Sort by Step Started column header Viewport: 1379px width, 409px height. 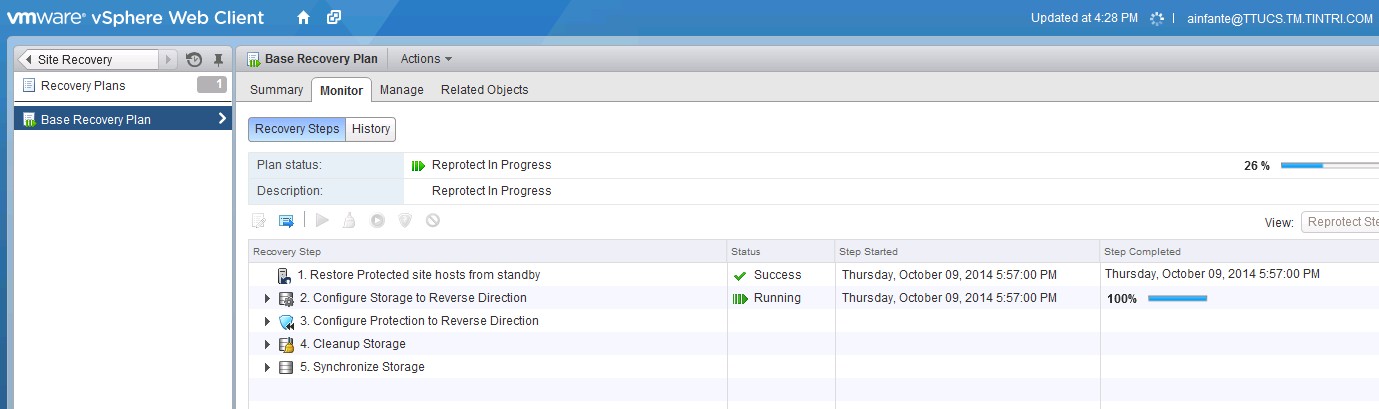[968, 251]
